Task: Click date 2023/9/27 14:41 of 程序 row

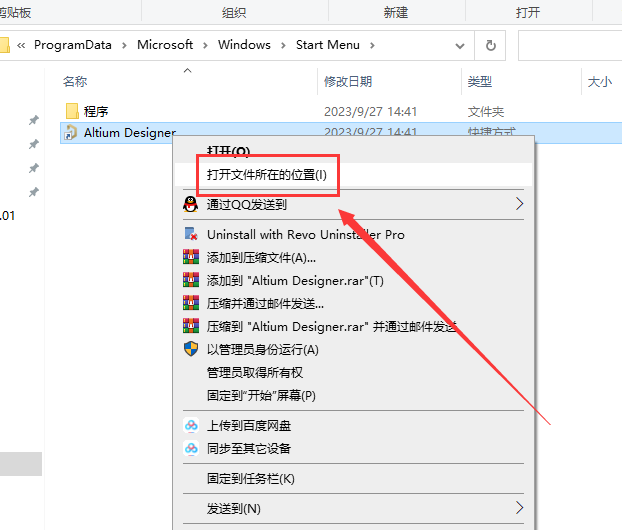Action: click(x=370, y=111)
